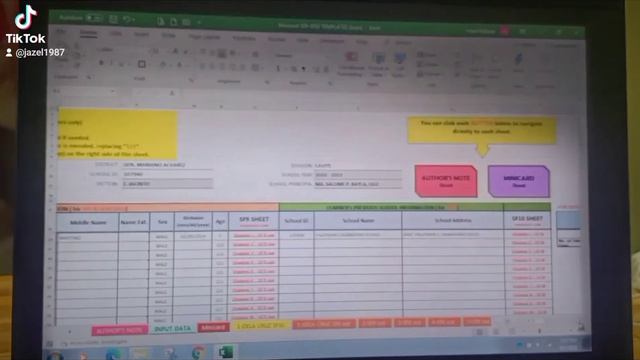Click the SF9 SHEET column header
The width and height of the screenshot is (640, 360).
(254, 221)
